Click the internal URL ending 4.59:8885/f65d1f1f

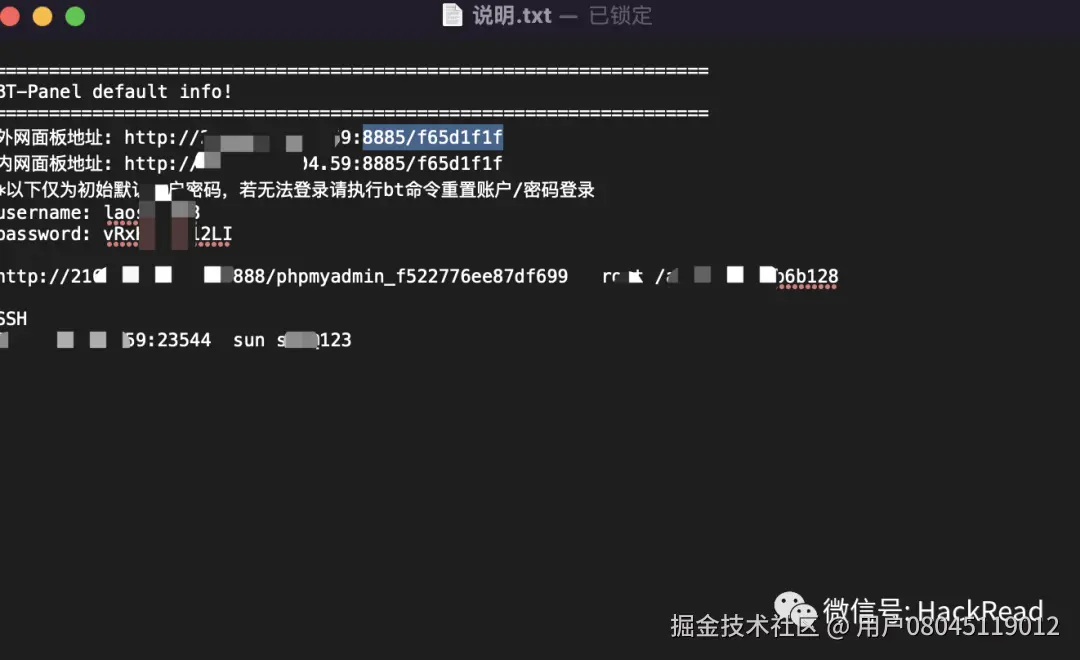click(403, 163)
